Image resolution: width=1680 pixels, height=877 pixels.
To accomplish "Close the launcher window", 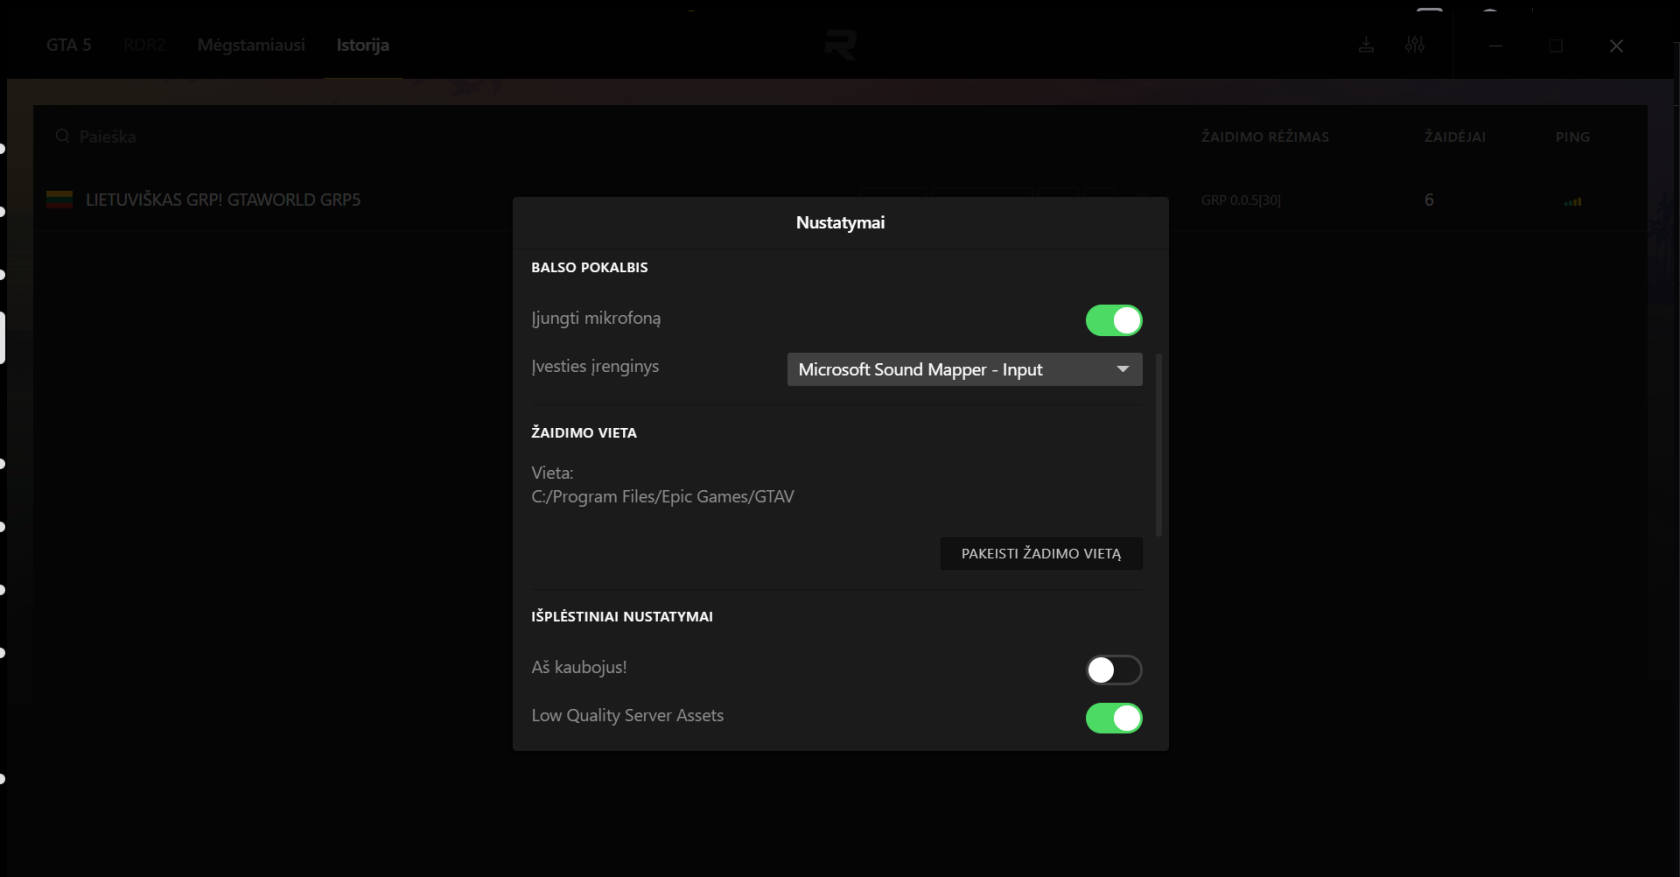I will point(1616,46).
